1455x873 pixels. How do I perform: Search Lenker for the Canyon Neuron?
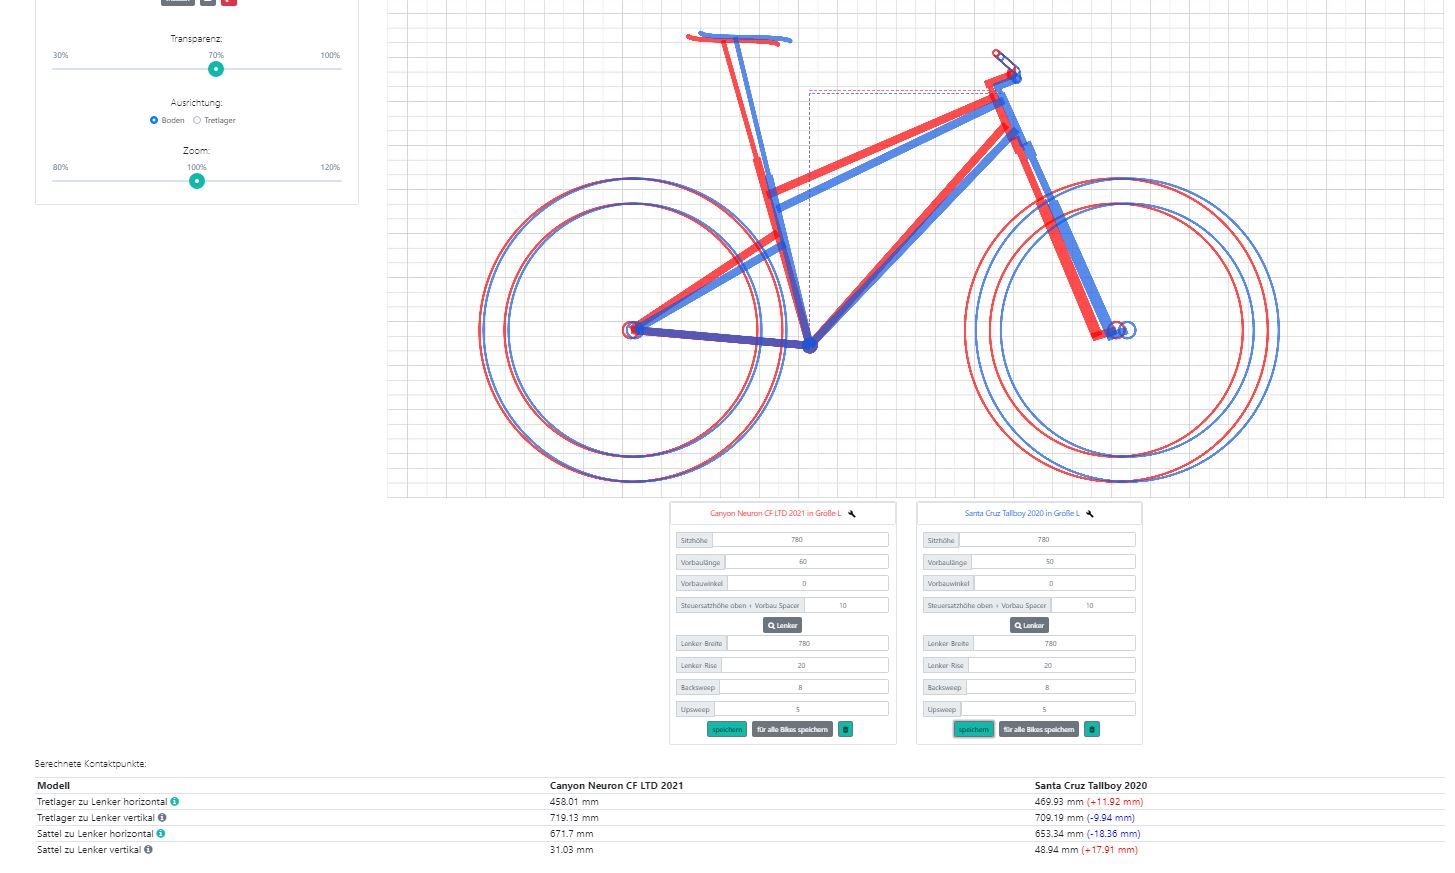coord(783,626)
